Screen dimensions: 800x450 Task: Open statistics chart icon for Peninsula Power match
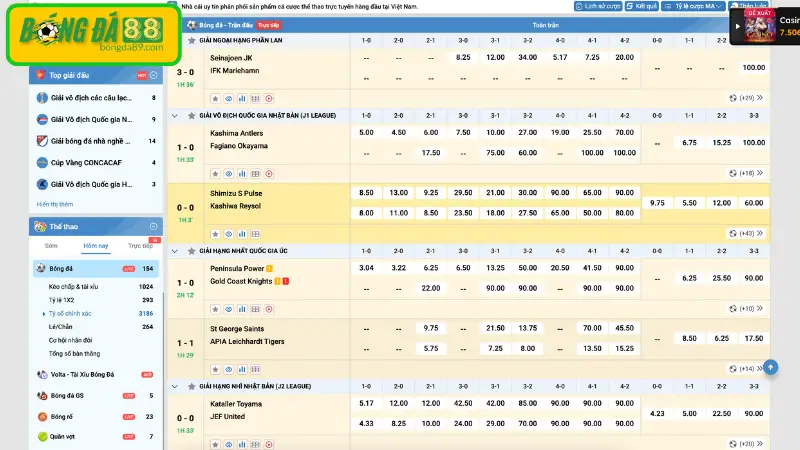tap(242, 309)
